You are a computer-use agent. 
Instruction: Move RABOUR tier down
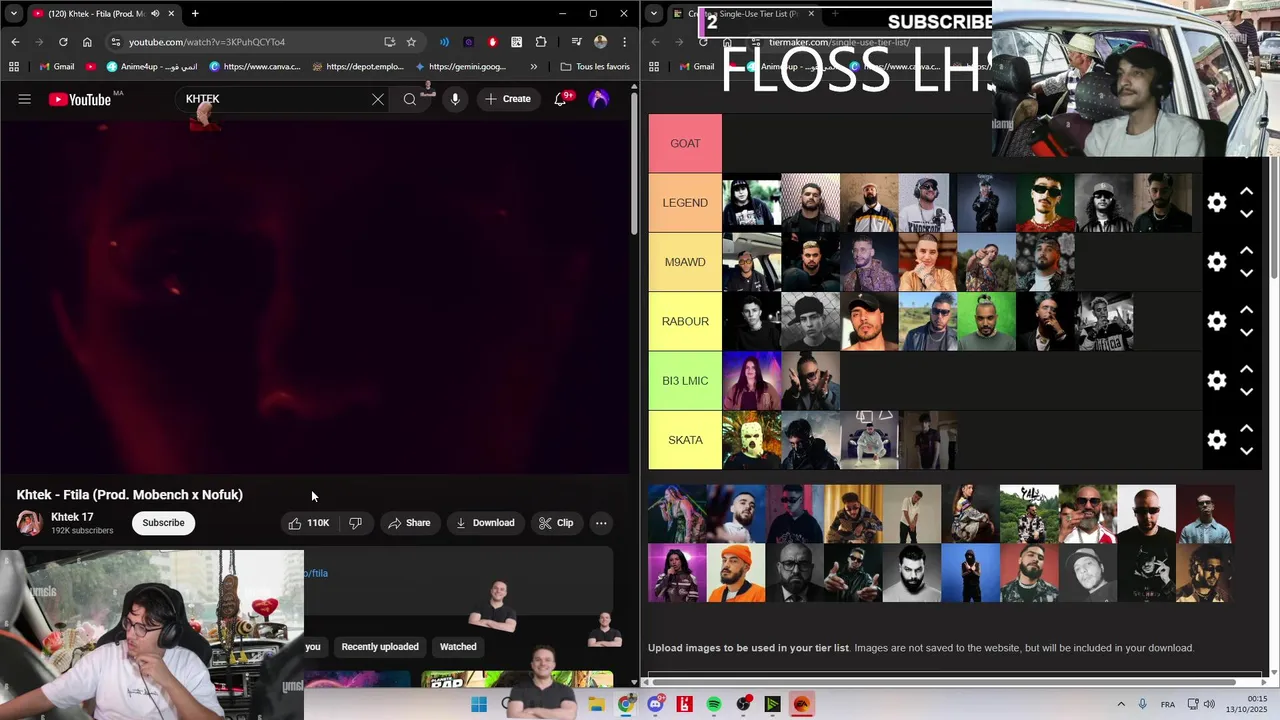pos(1247,332)
